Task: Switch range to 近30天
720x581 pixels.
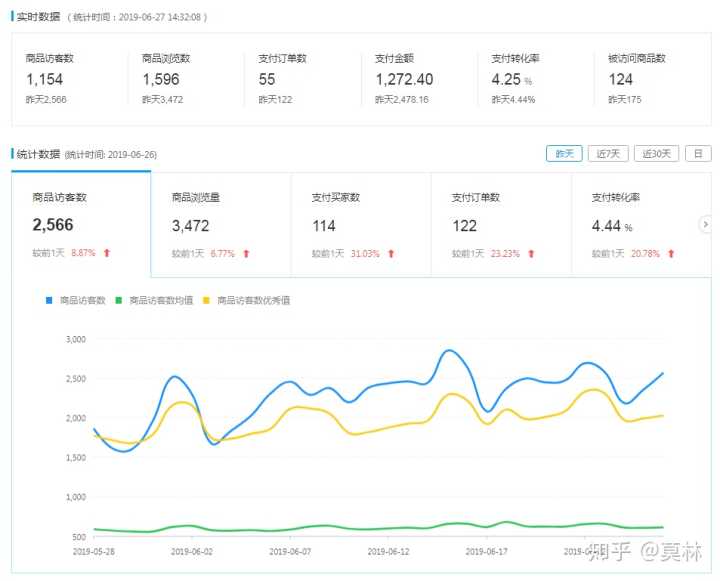Action: pyautogui.click(x=656, y=153)
